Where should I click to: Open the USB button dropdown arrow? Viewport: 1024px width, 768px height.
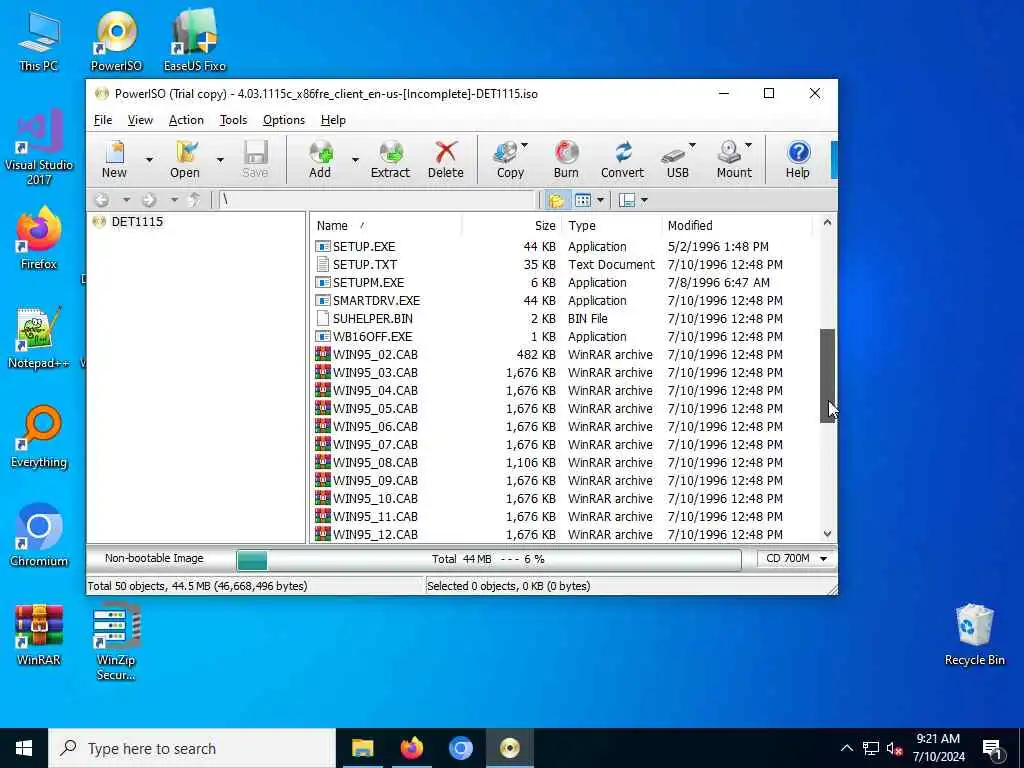(692, 146)
